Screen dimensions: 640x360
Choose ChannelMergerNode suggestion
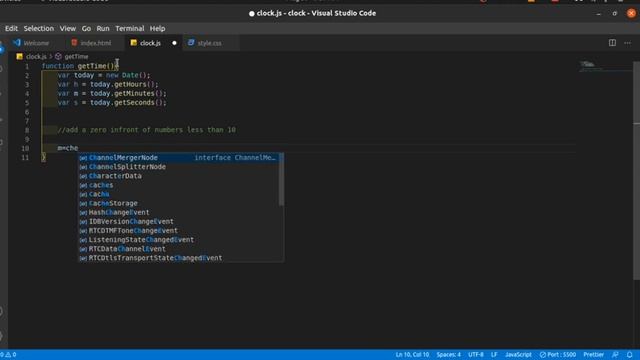pos(179,158)
